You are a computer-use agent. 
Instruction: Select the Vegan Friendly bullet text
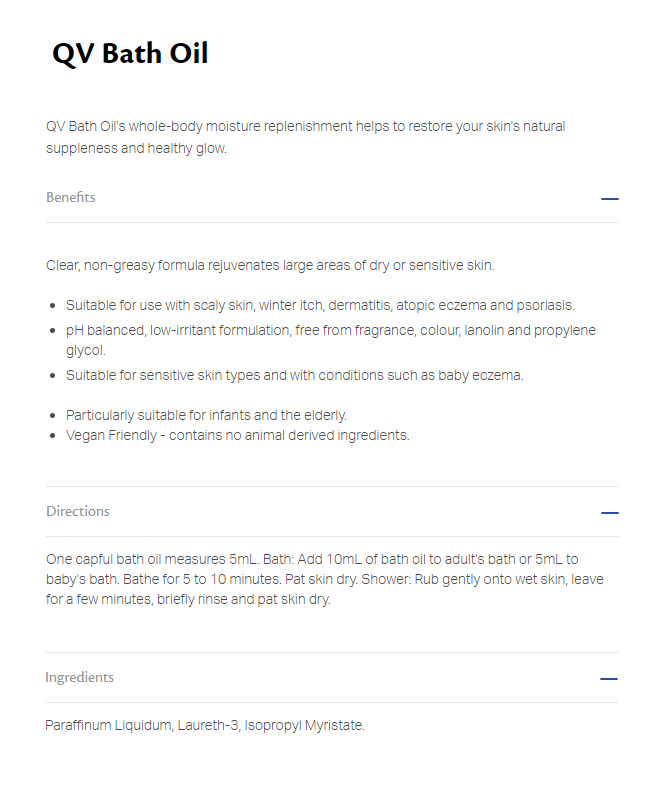point(237,435)
